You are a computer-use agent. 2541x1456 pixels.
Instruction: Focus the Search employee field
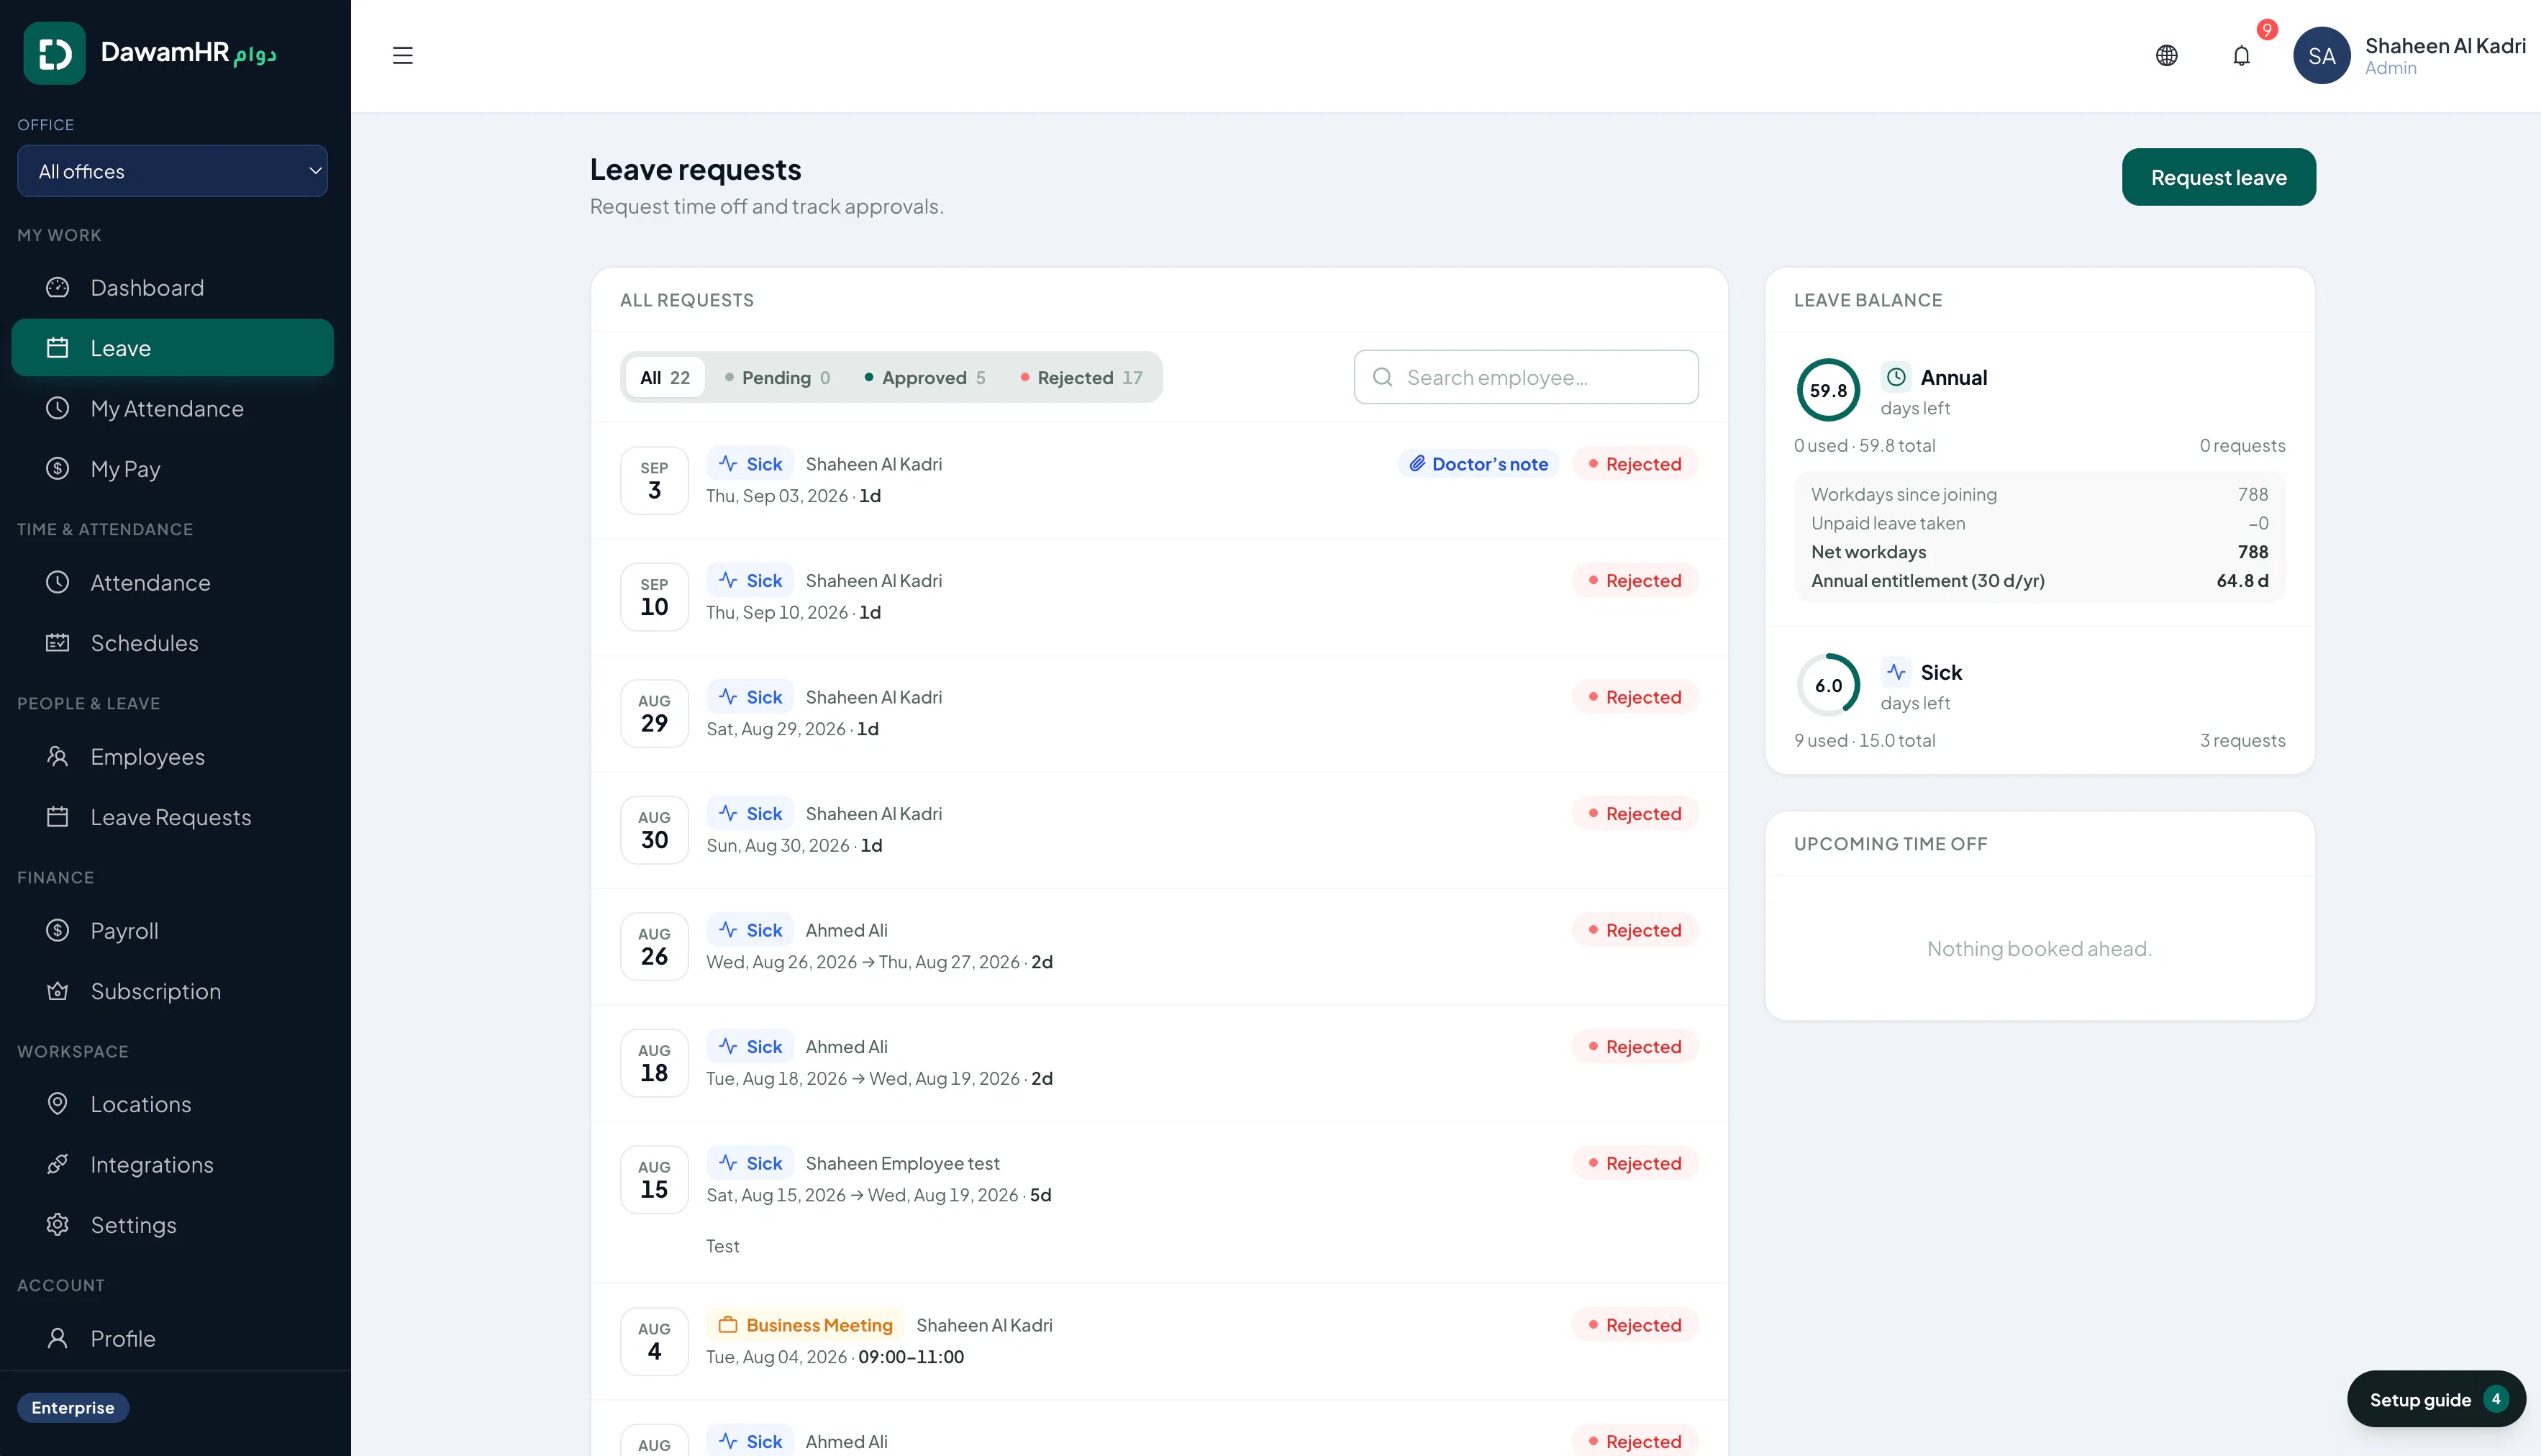[x=1526, y=377]
